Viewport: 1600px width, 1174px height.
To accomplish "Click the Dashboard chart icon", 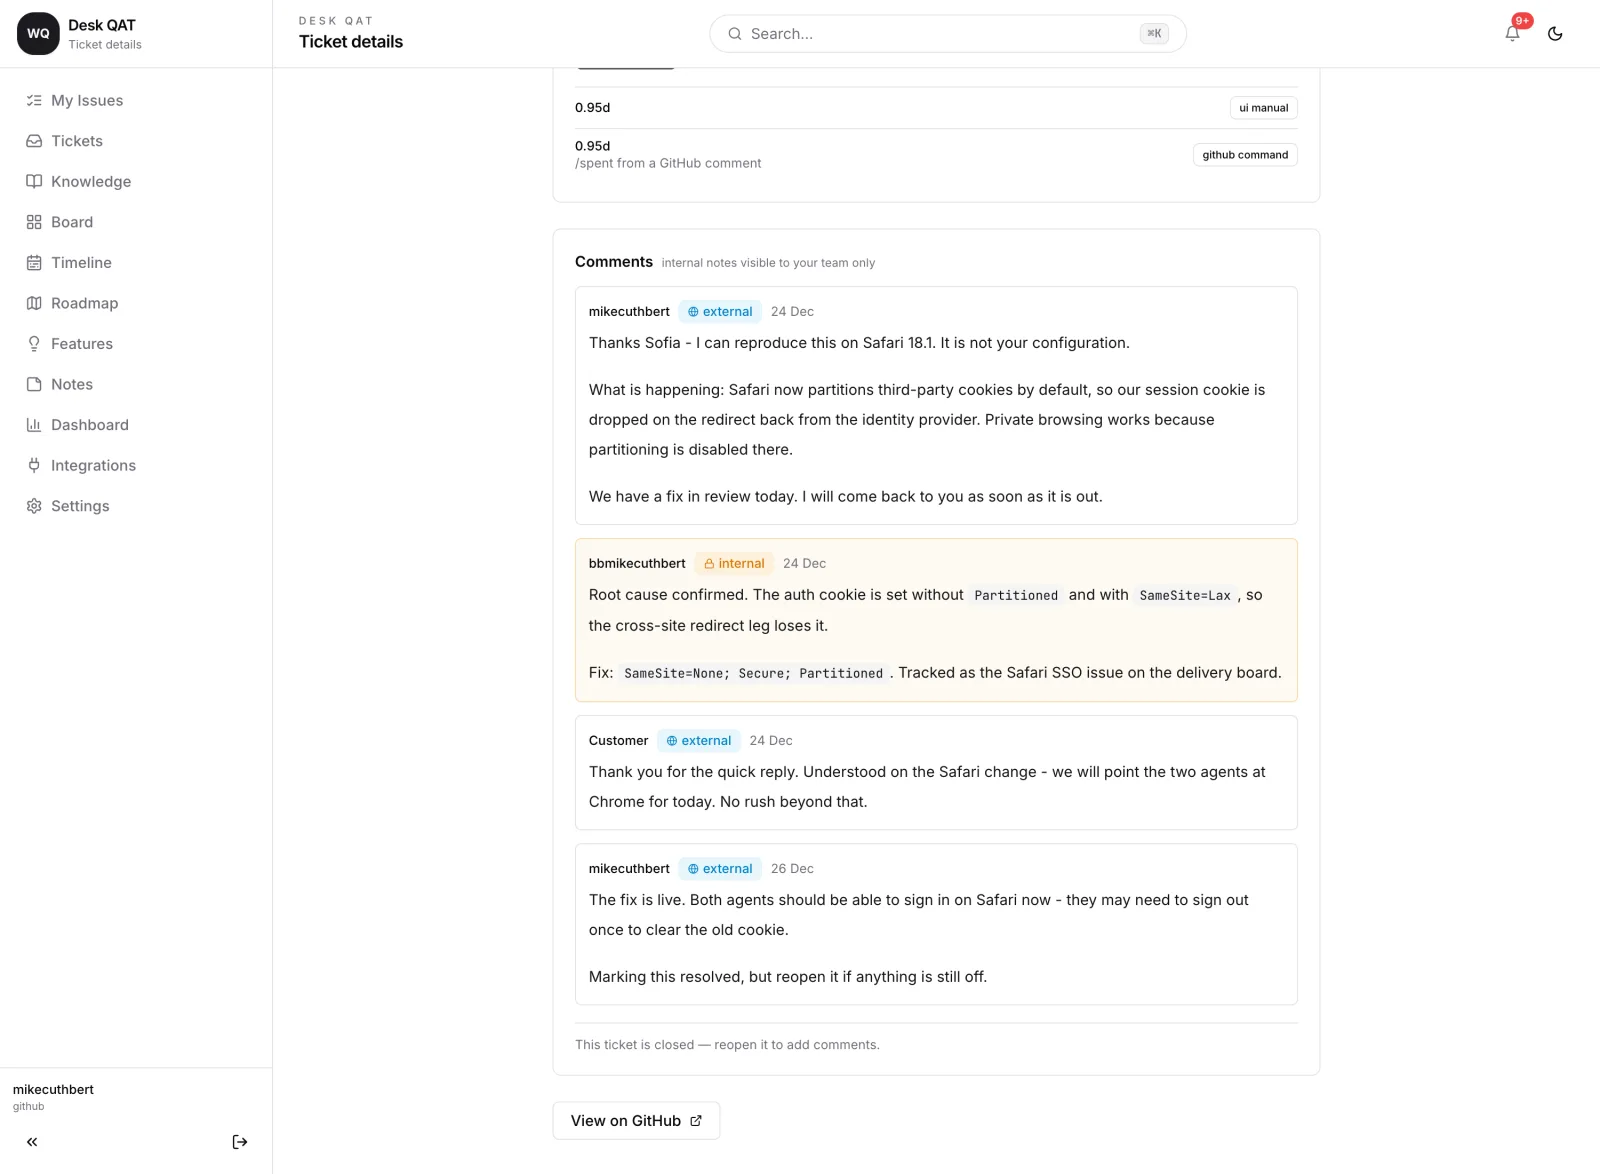I will 34,425.
